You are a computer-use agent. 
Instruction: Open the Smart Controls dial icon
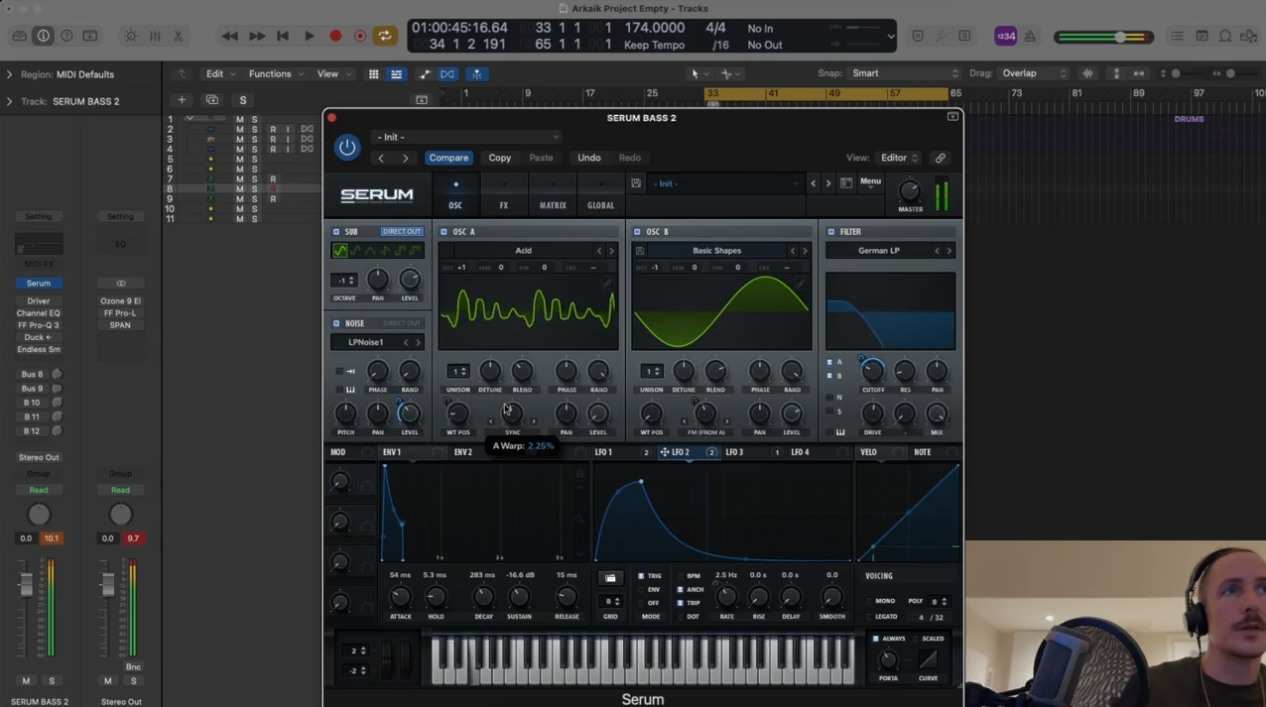[131, 36]
